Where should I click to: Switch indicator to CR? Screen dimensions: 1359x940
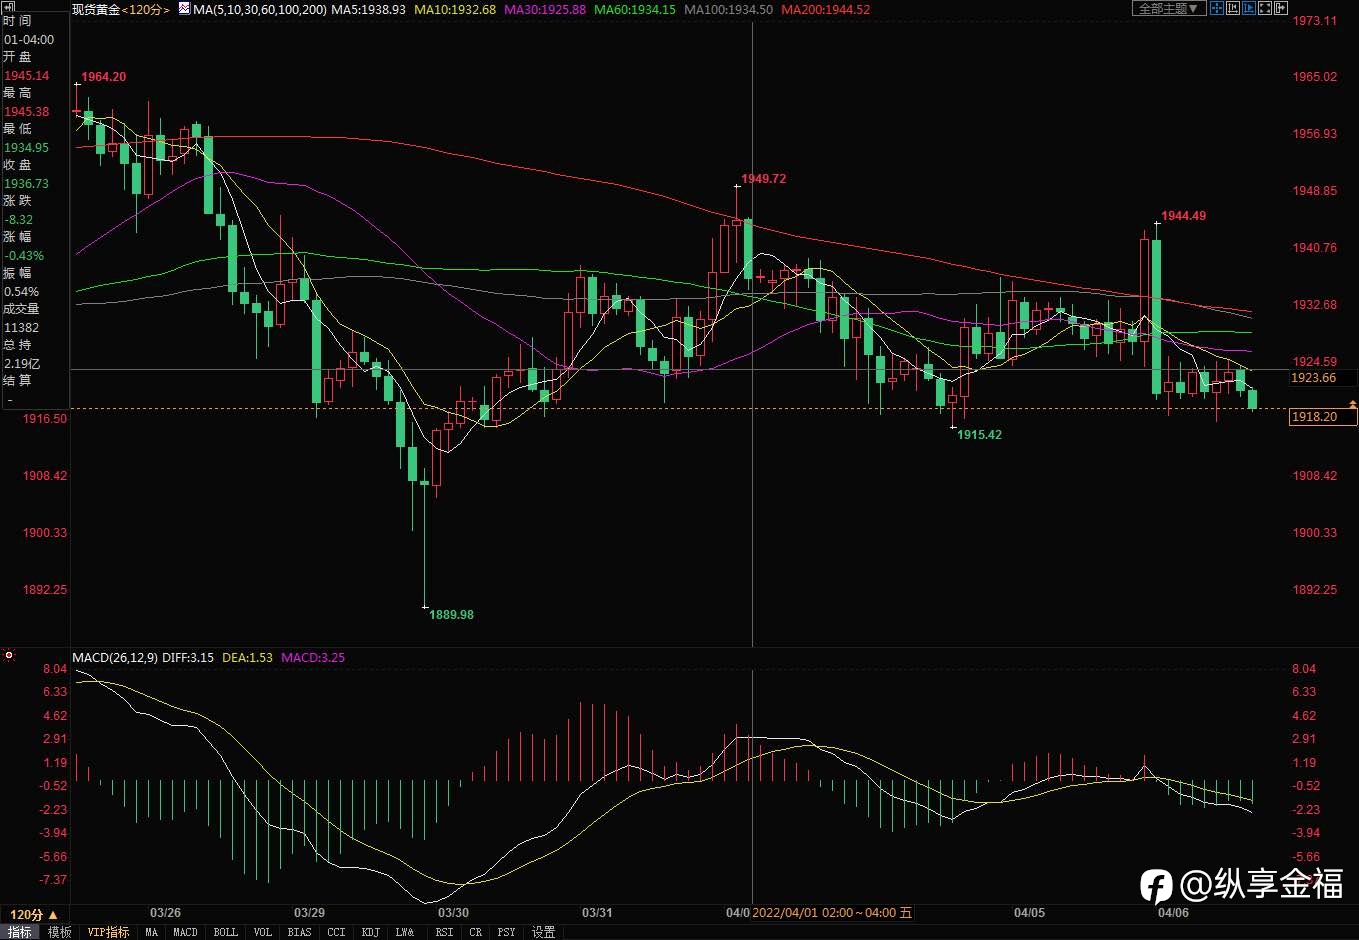tap(475, 932)
